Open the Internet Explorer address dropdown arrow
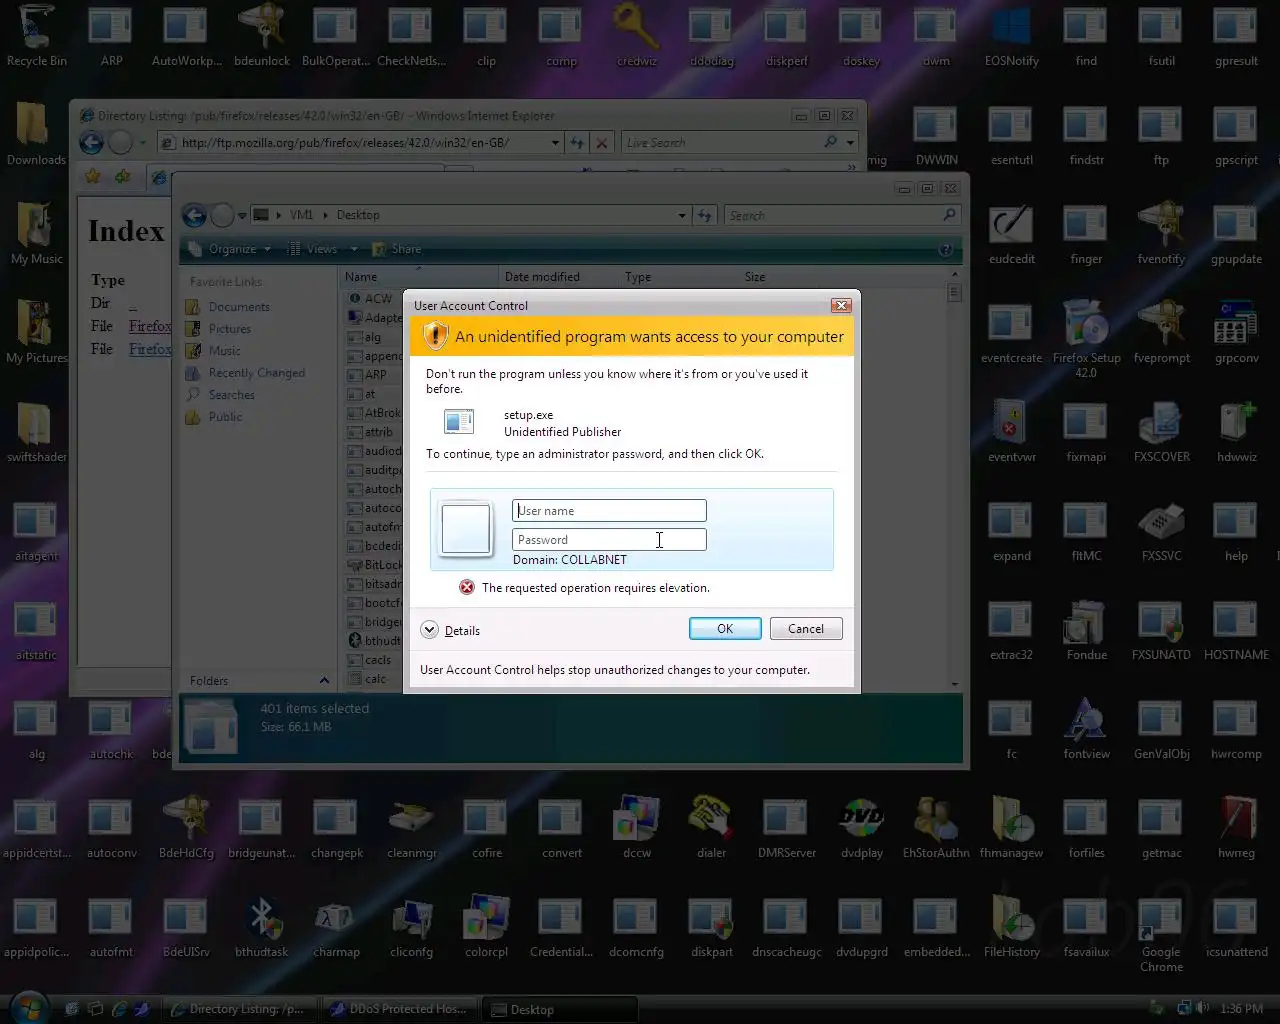This screenshot has height=1024, width=1280. (555, 143)
